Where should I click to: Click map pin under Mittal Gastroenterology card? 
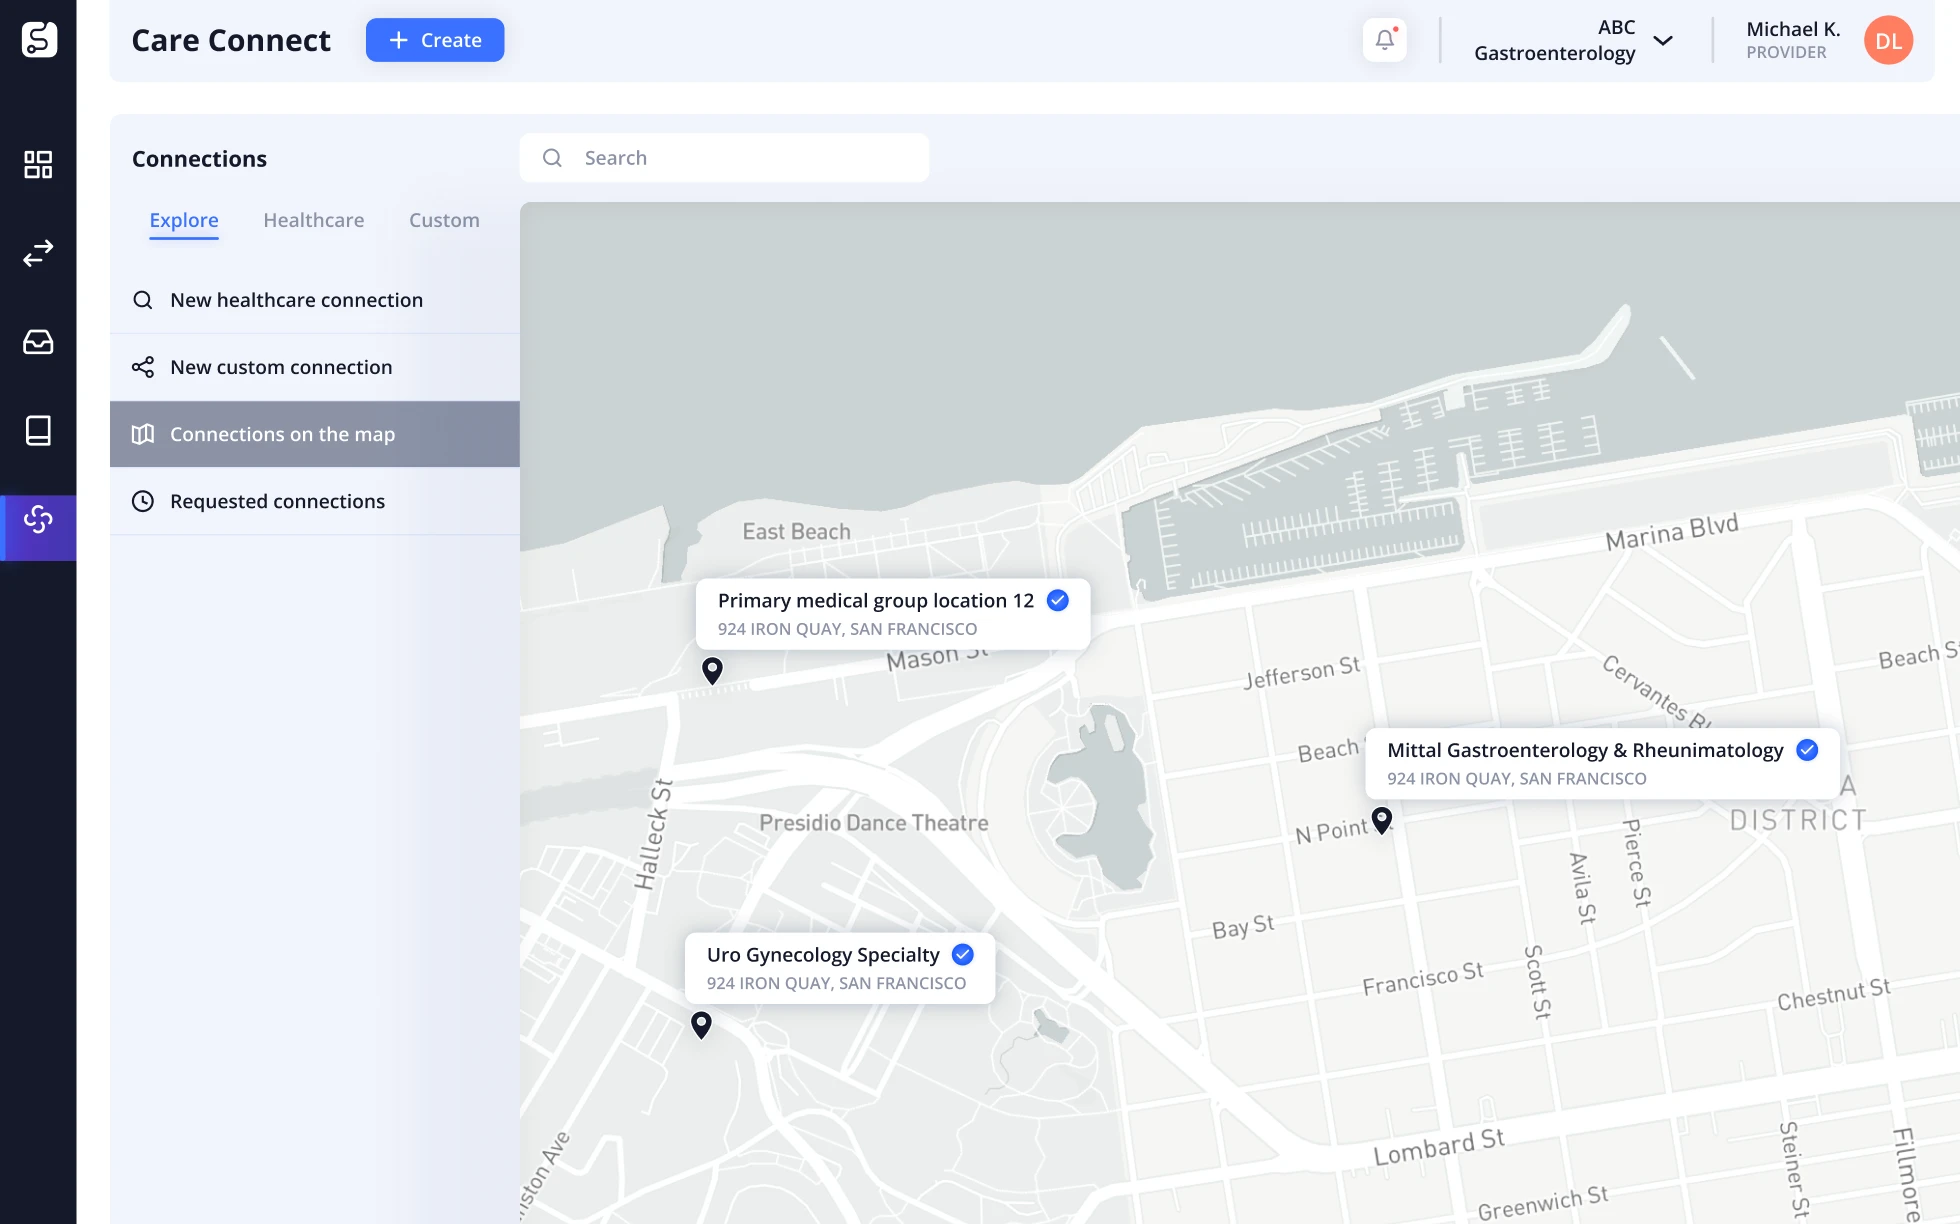[x=1381, y=820]
